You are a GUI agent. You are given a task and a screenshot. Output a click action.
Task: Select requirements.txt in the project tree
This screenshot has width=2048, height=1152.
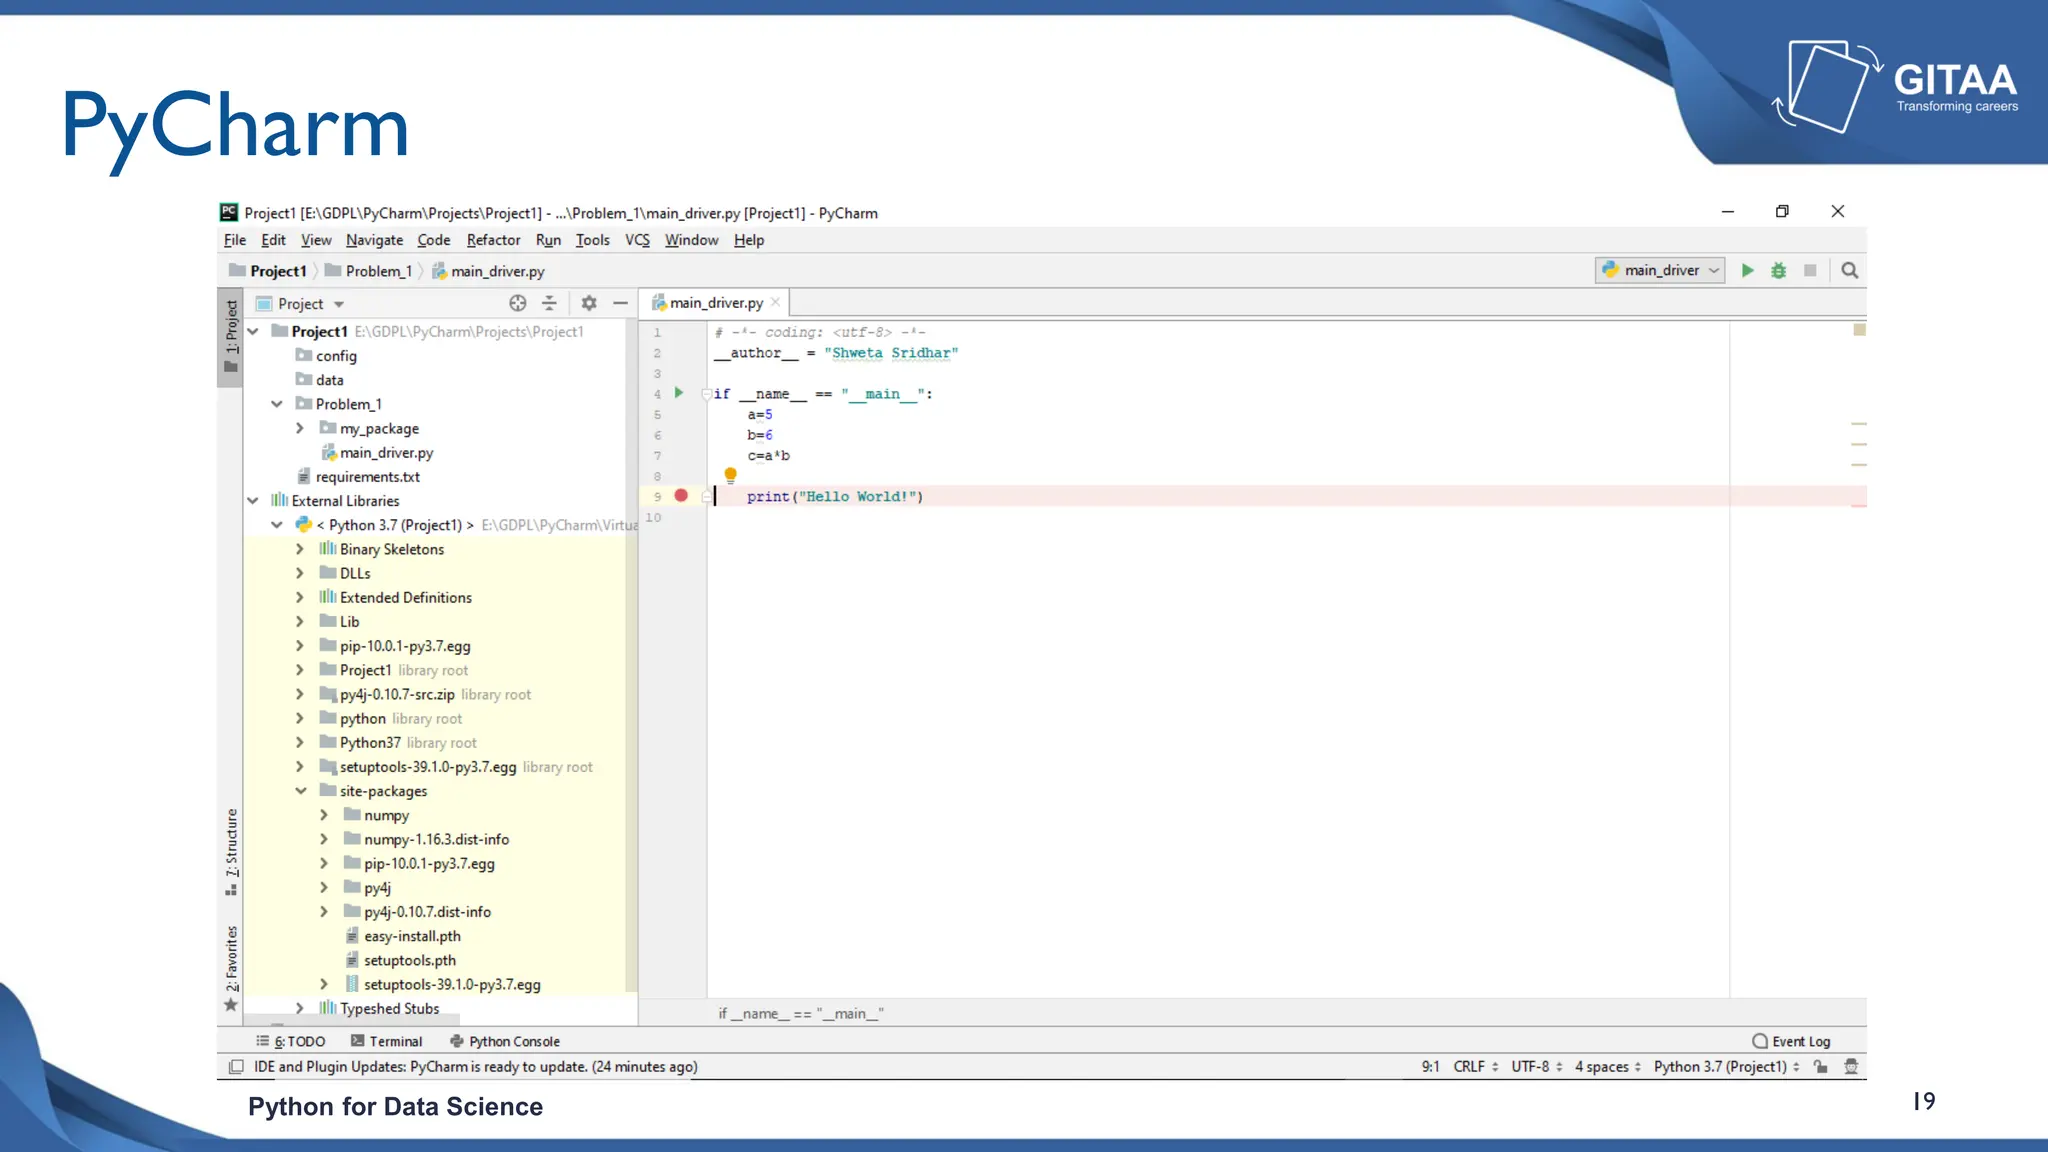point(367,477)
